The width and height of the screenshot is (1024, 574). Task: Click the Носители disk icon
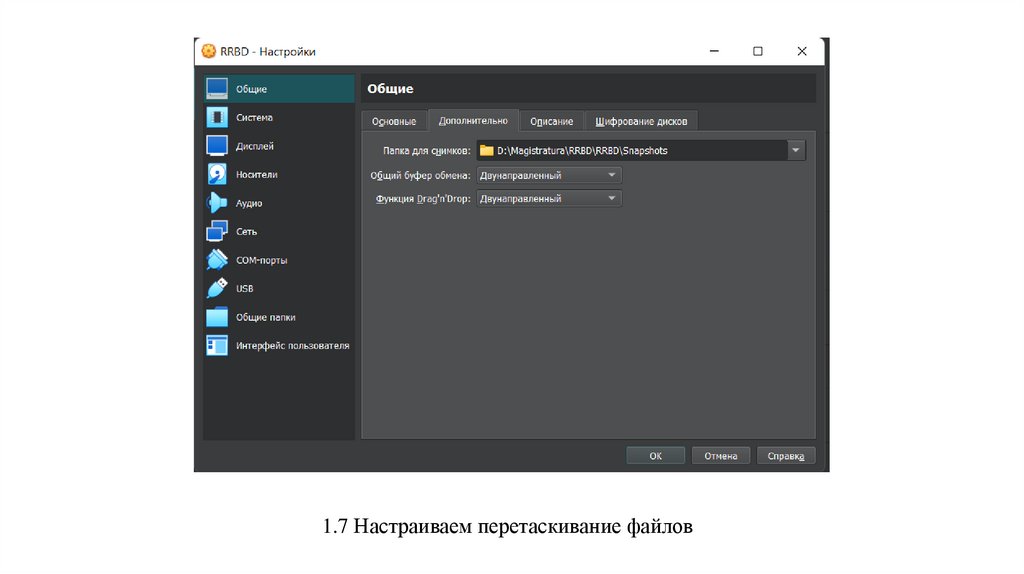pyautogui.click(x=217, y=174)
